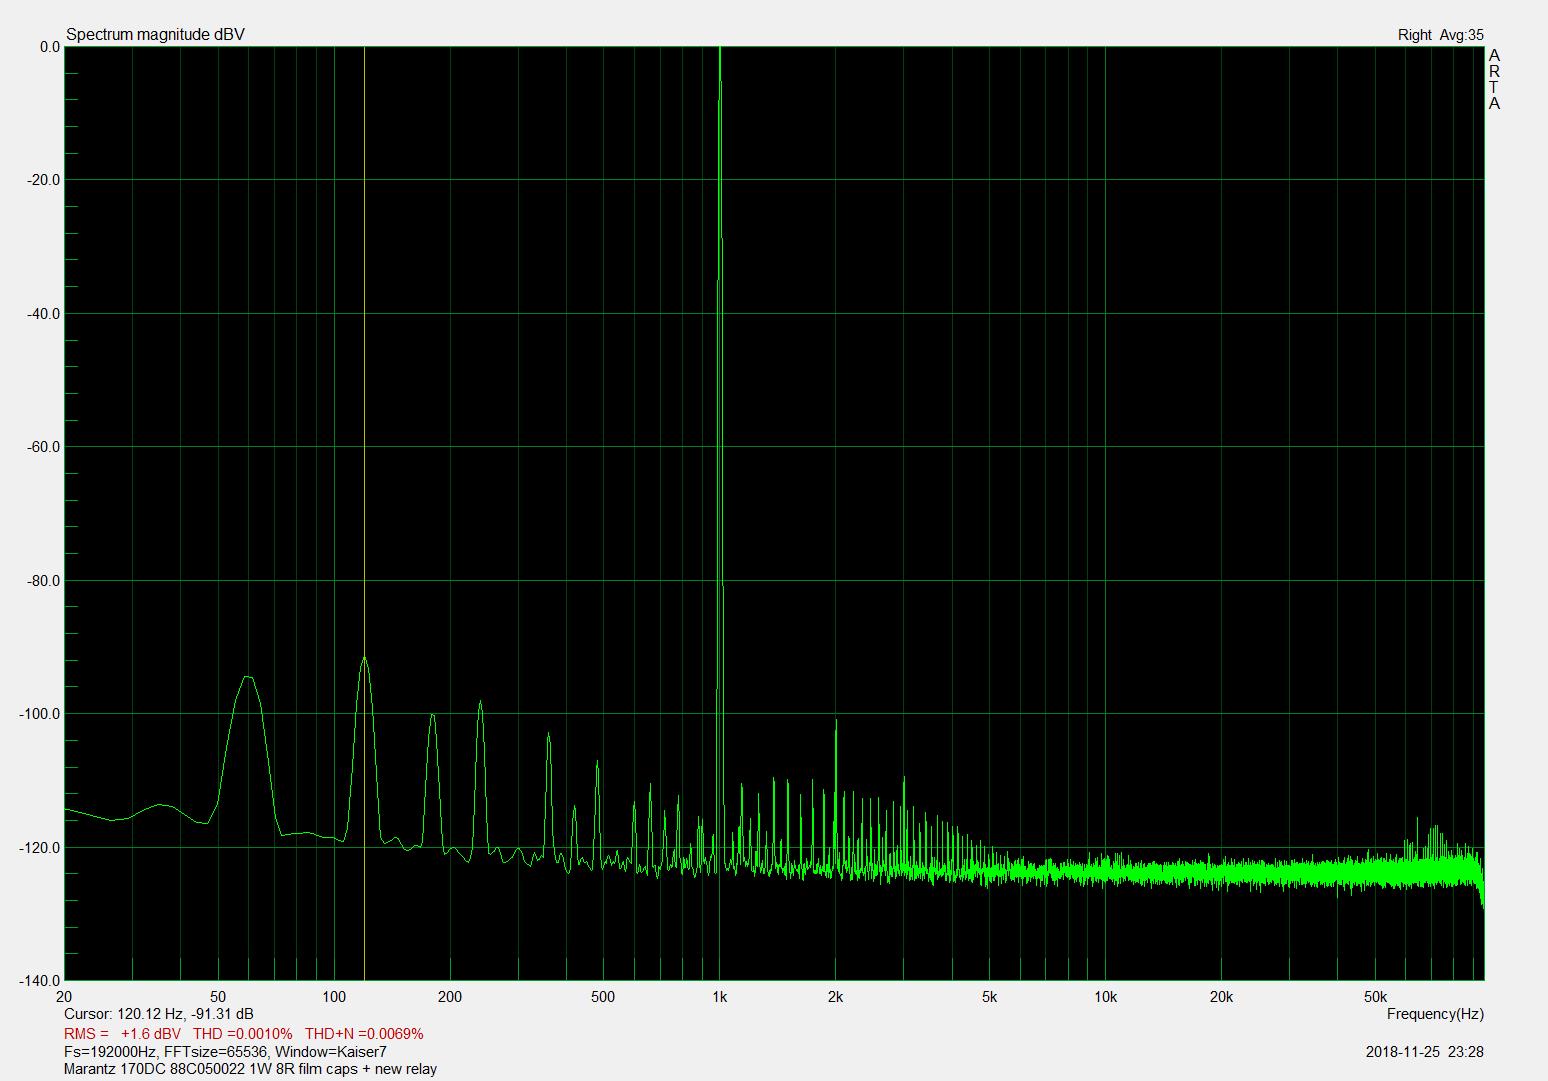The image size is (1548, 1081).
Task: Click the 'Frequency(Hz)' axis label
Action: [x=1435, y=1014]
